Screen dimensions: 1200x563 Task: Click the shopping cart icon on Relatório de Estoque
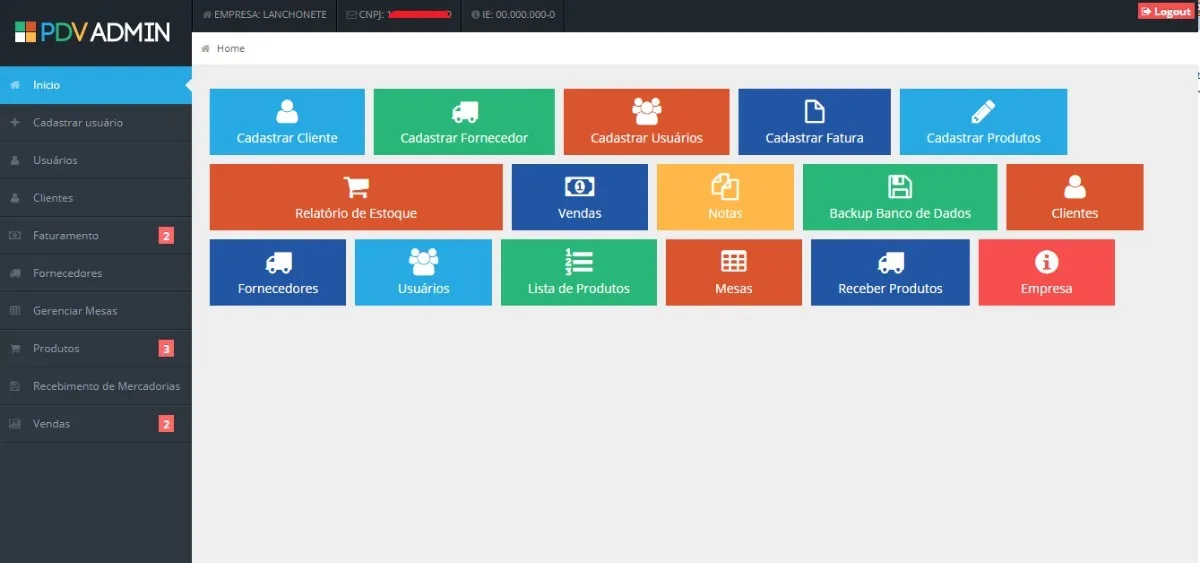356,187
